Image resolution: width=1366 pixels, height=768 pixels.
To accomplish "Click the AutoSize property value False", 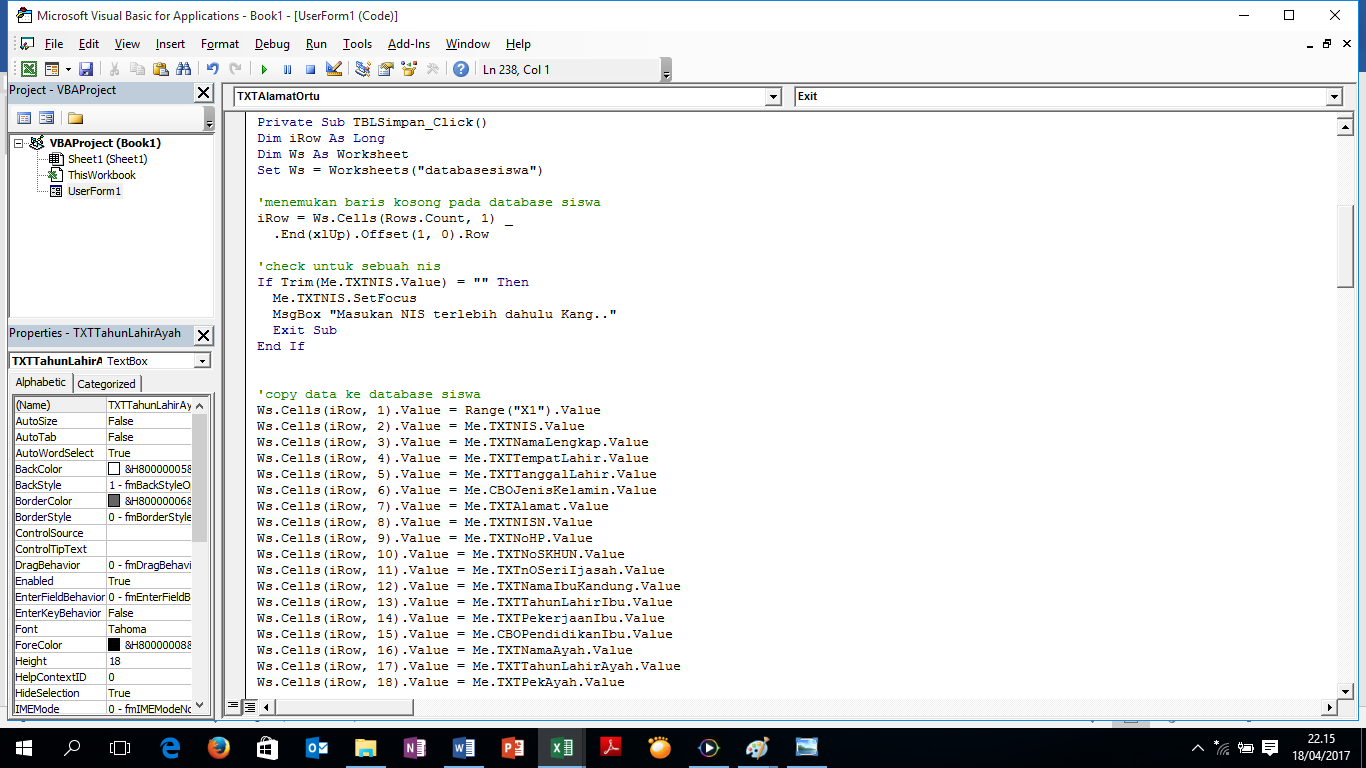I will [x=148, y=421].
